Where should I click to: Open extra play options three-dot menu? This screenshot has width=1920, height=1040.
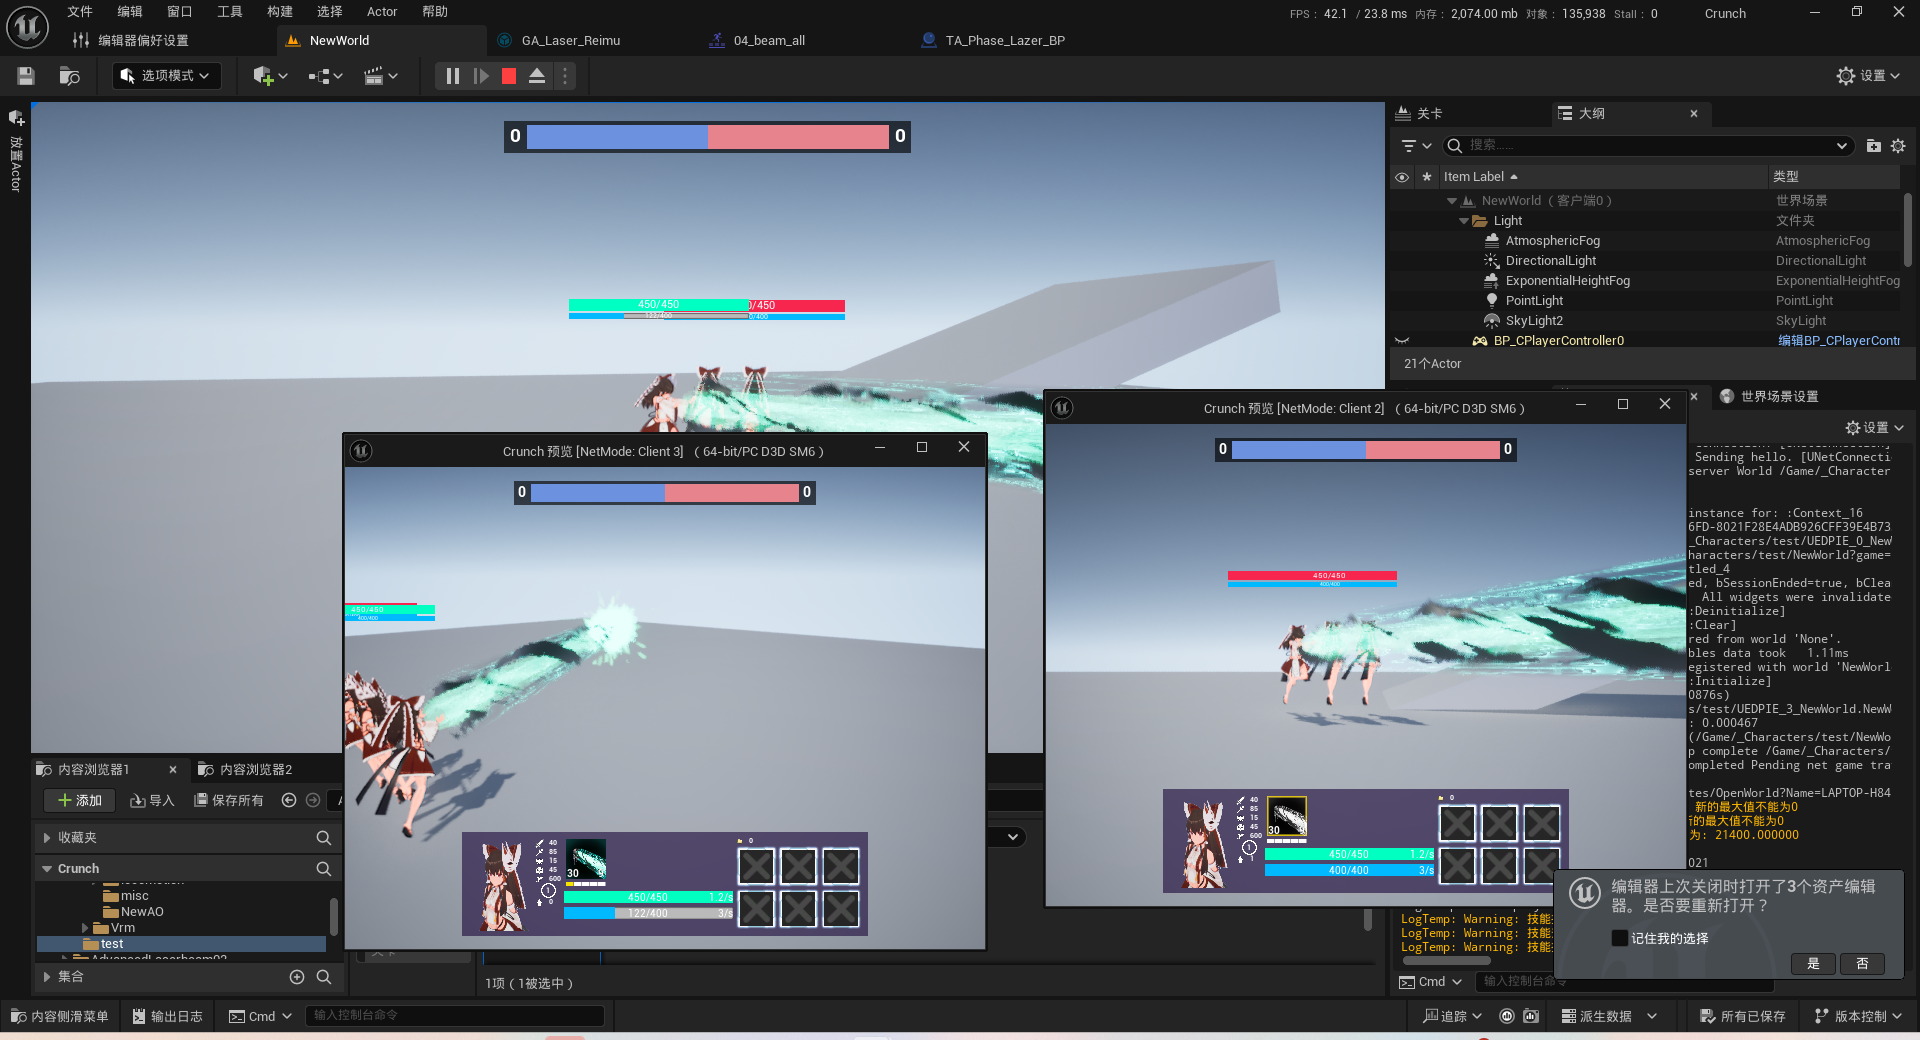pos(565,76)
